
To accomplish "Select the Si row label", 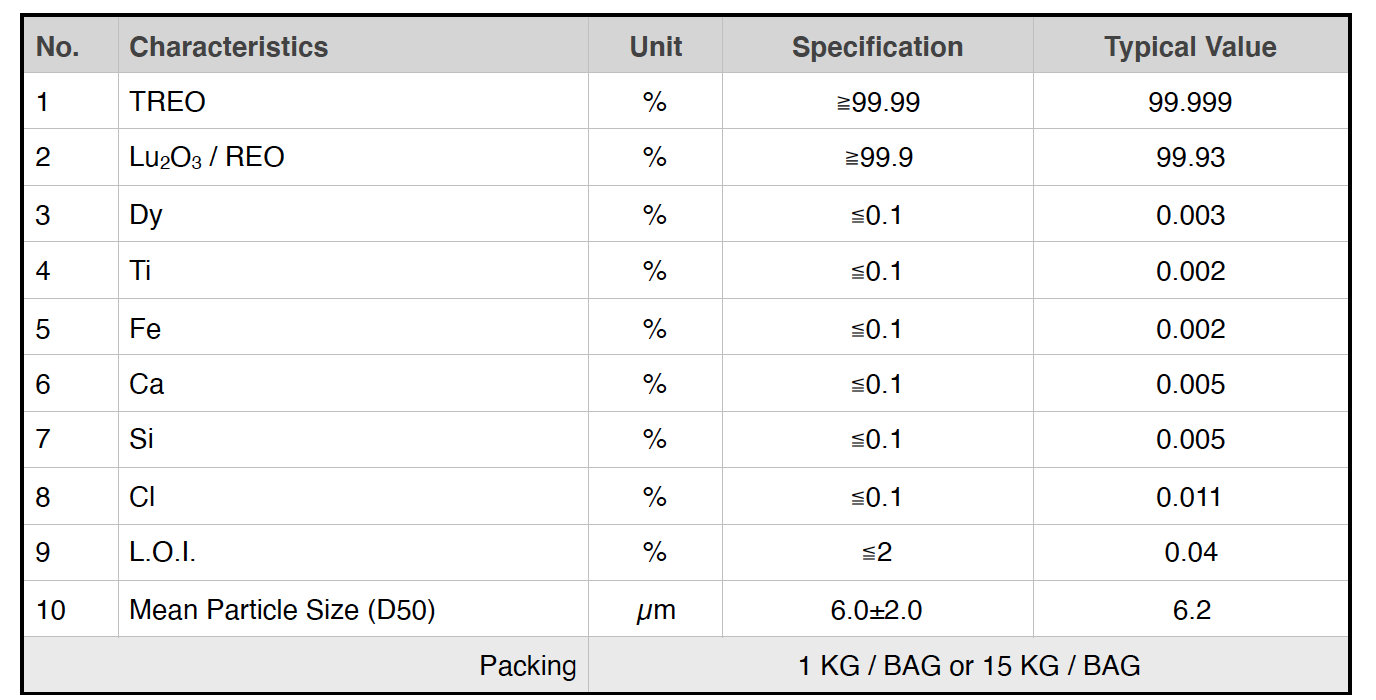I will pos(141,439).
